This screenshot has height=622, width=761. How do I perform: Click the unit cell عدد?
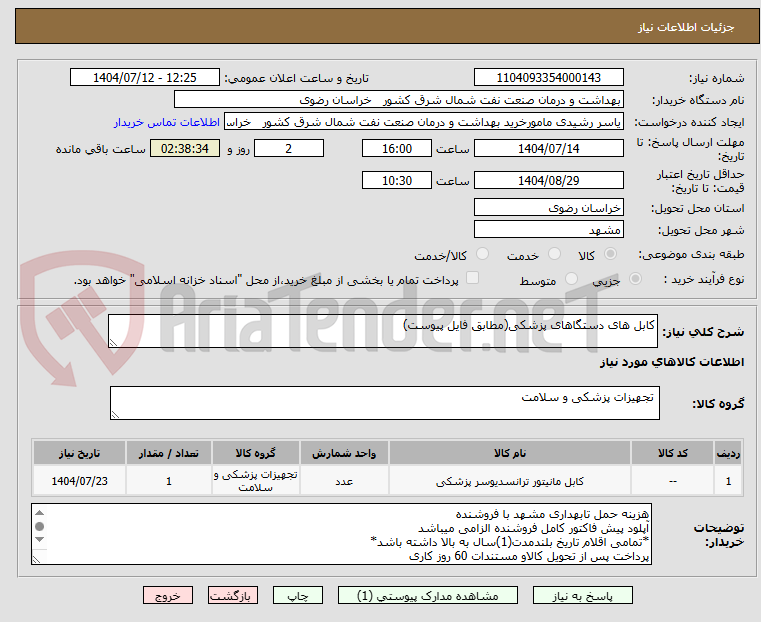click(344, 481)
